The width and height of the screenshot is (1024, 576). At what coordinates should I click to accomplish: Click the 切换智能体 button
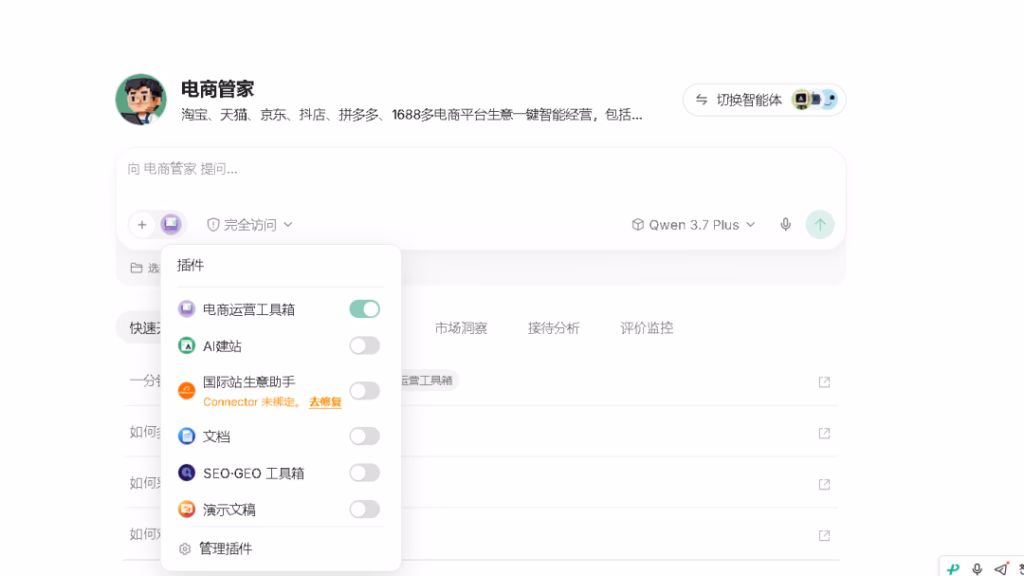click(x=764, y=100)
